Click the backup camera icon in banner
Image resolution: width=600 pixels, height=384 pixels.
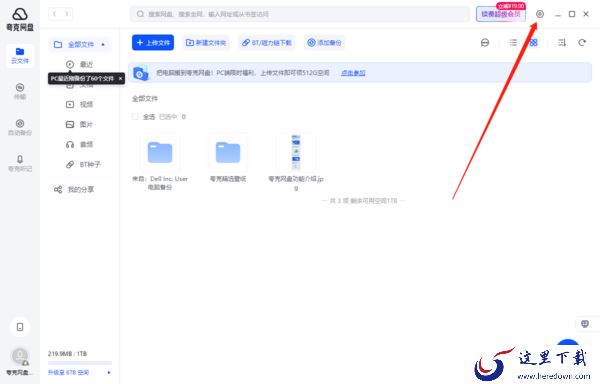pos(140,73)
